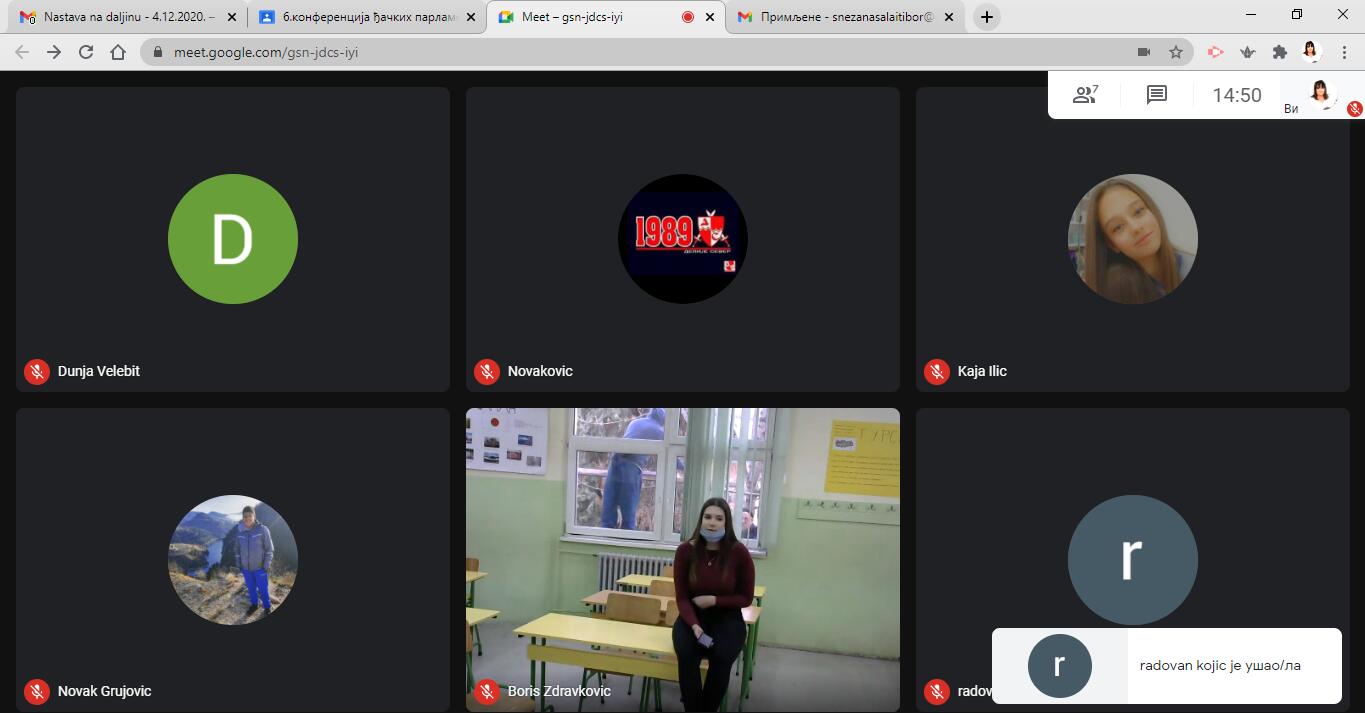Click the muted mic icon beside Novakovic
This screenshot has width=1365, height=713.
487,371
